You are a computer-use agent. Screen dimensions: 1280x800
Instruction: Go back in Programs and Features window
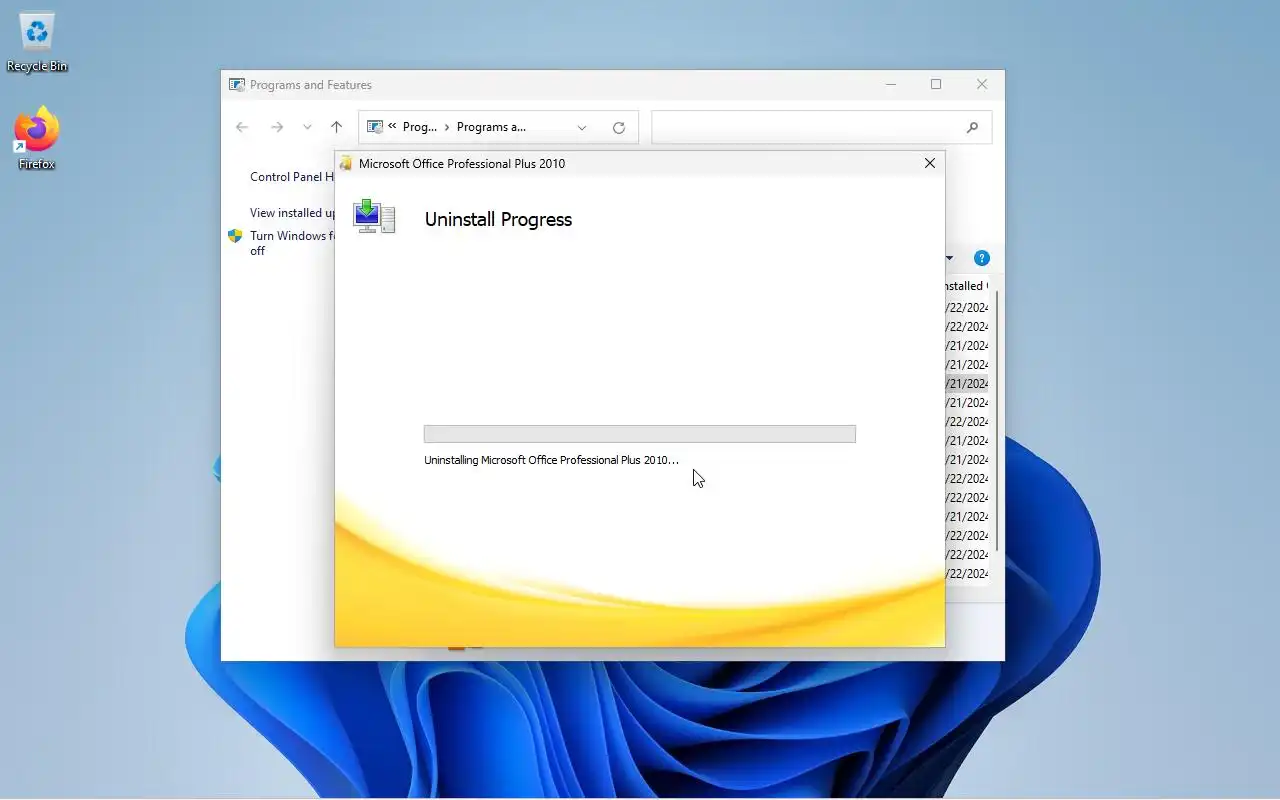pos(242,127)
